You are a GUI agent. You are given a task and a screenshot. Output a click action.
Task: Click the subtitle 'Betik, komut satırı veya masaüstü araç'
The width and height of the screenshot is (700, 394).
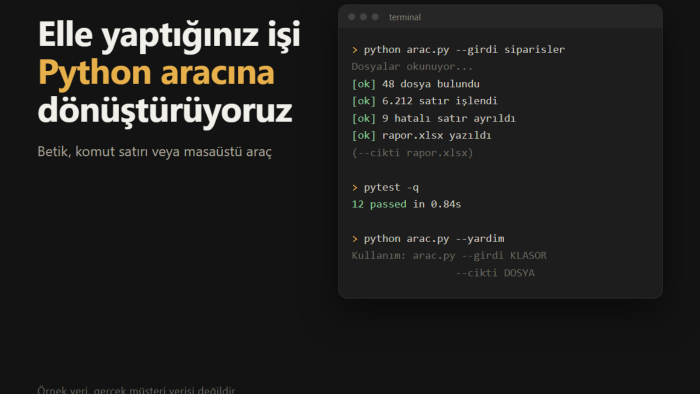(154, 152)
